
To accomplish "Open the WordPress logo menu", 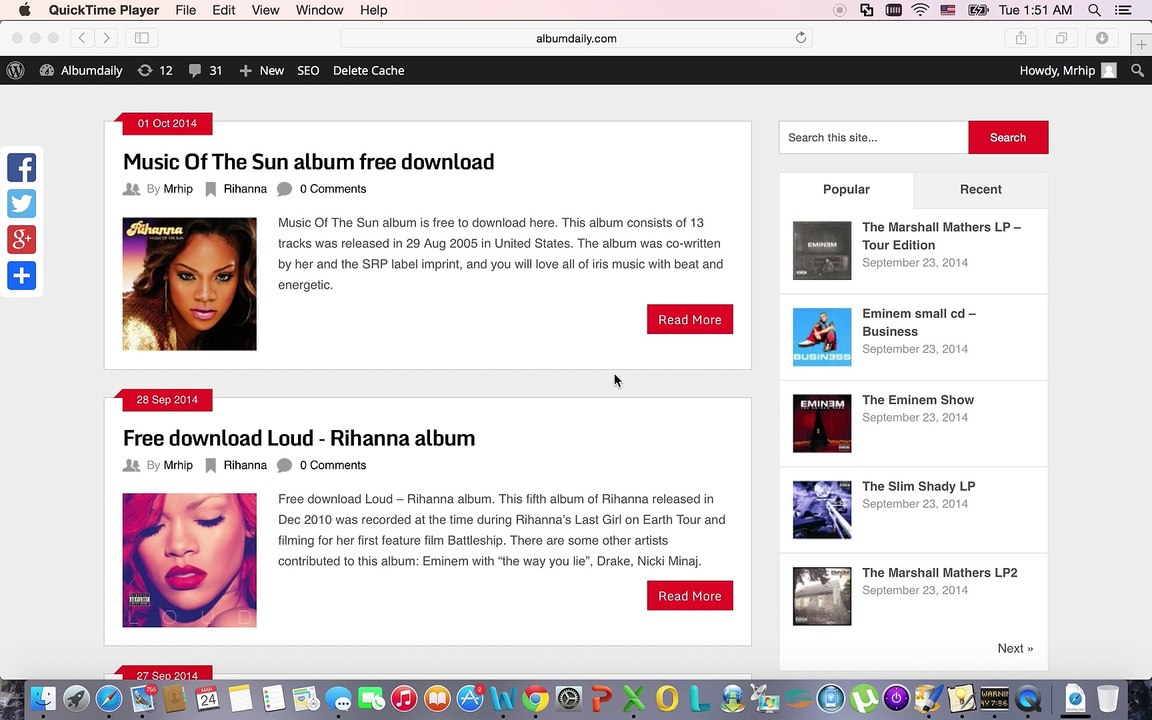I will (x=15, y=71).
